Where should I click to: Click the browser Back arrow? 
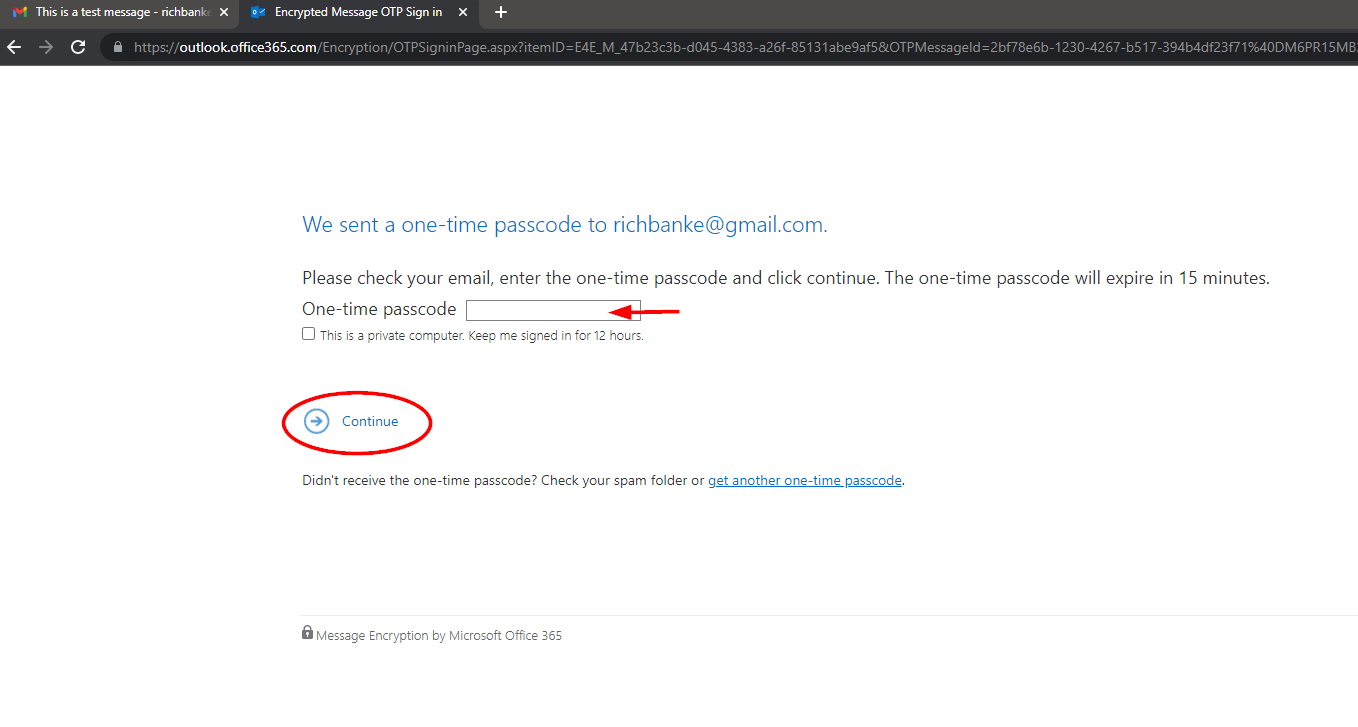pos(14,47)
